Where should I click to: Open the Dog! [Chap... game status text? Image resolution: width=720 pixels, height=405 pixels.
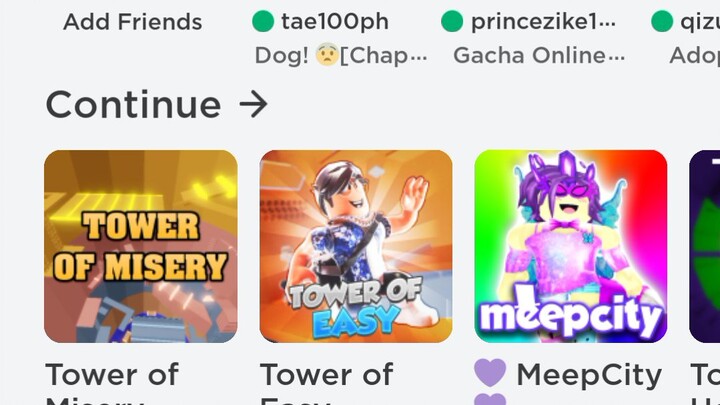[341, 56]
